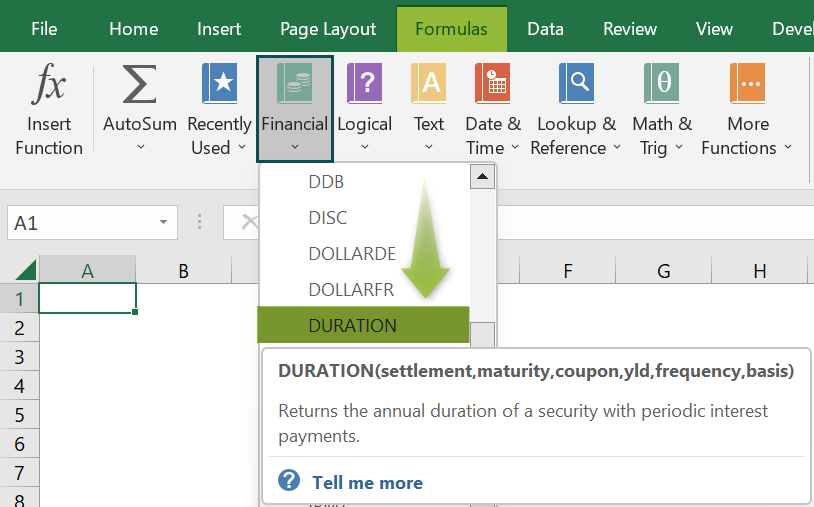The width and height of the screenshot is (814, 507).
Task: Open the Name Box dropdown arrow
Action: 164,223
